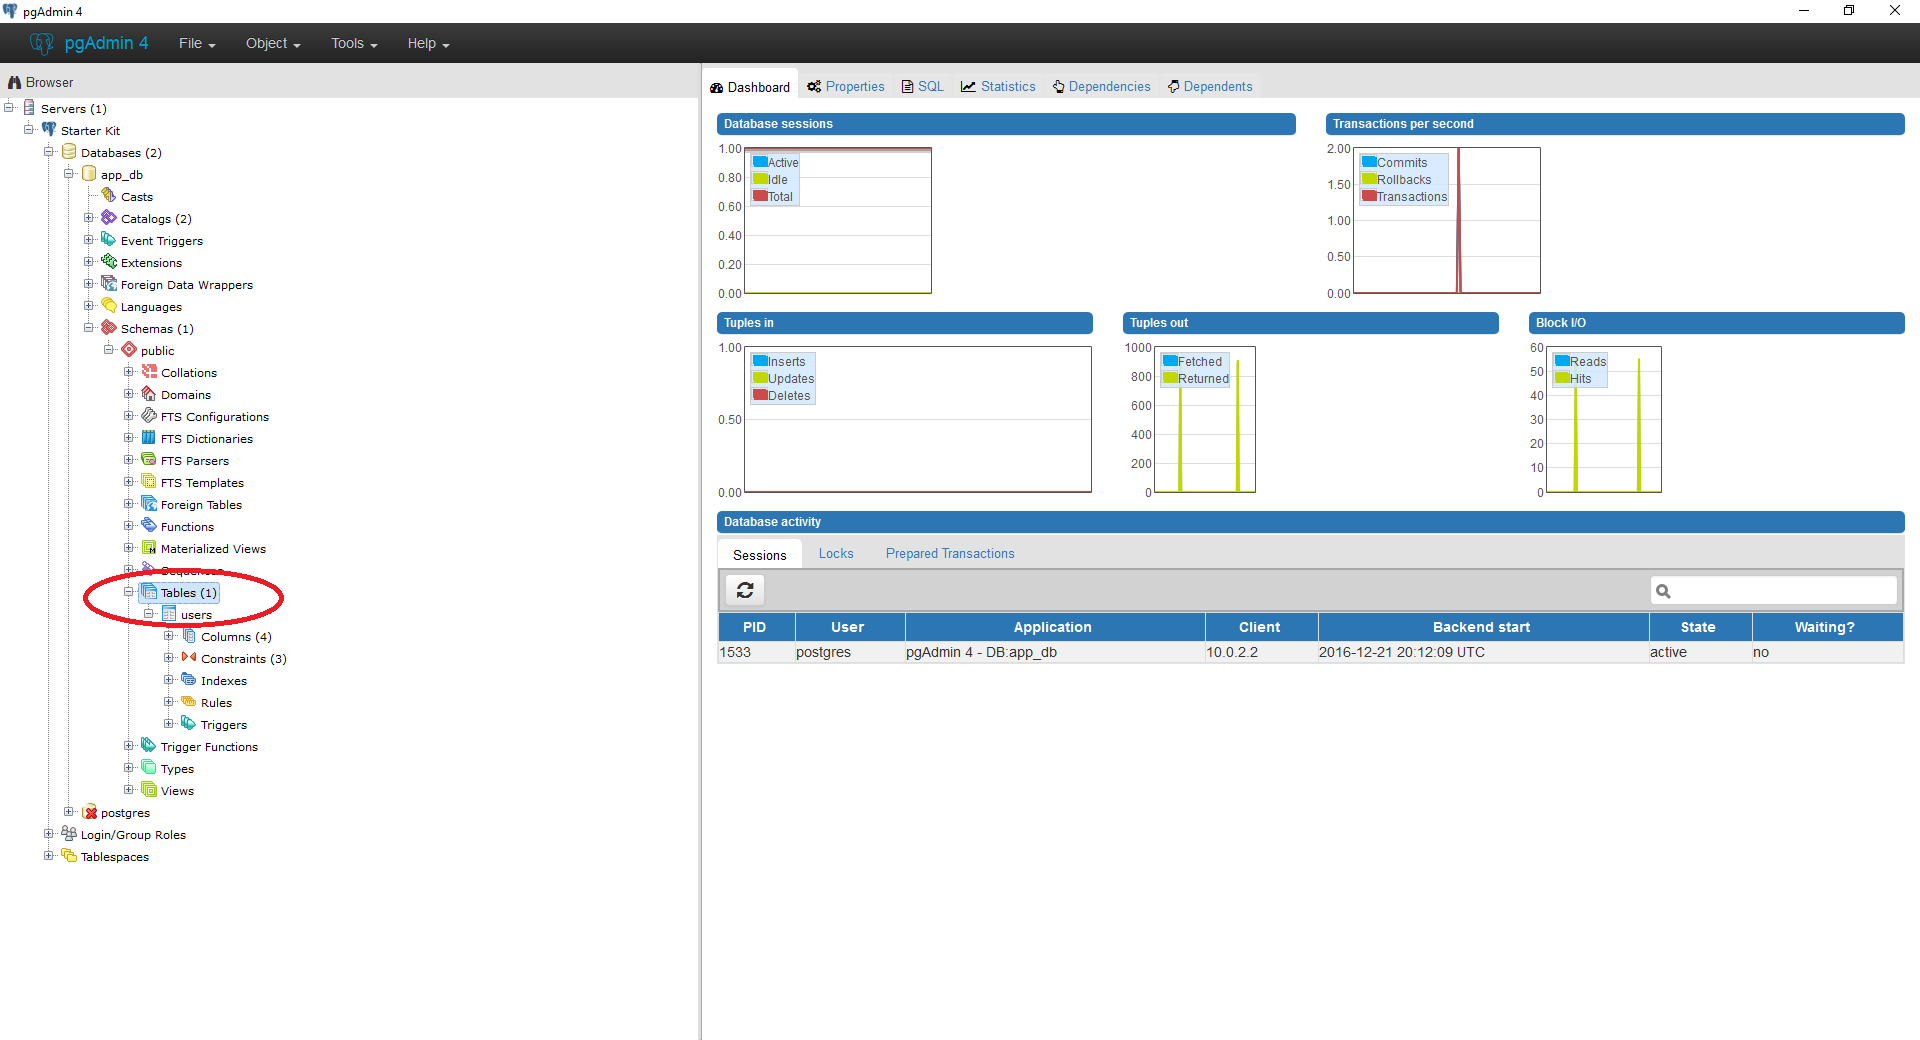This screenshot has width=1920, height=1040.
Task: Click the Languages node icon
Action: pos(109,306)
